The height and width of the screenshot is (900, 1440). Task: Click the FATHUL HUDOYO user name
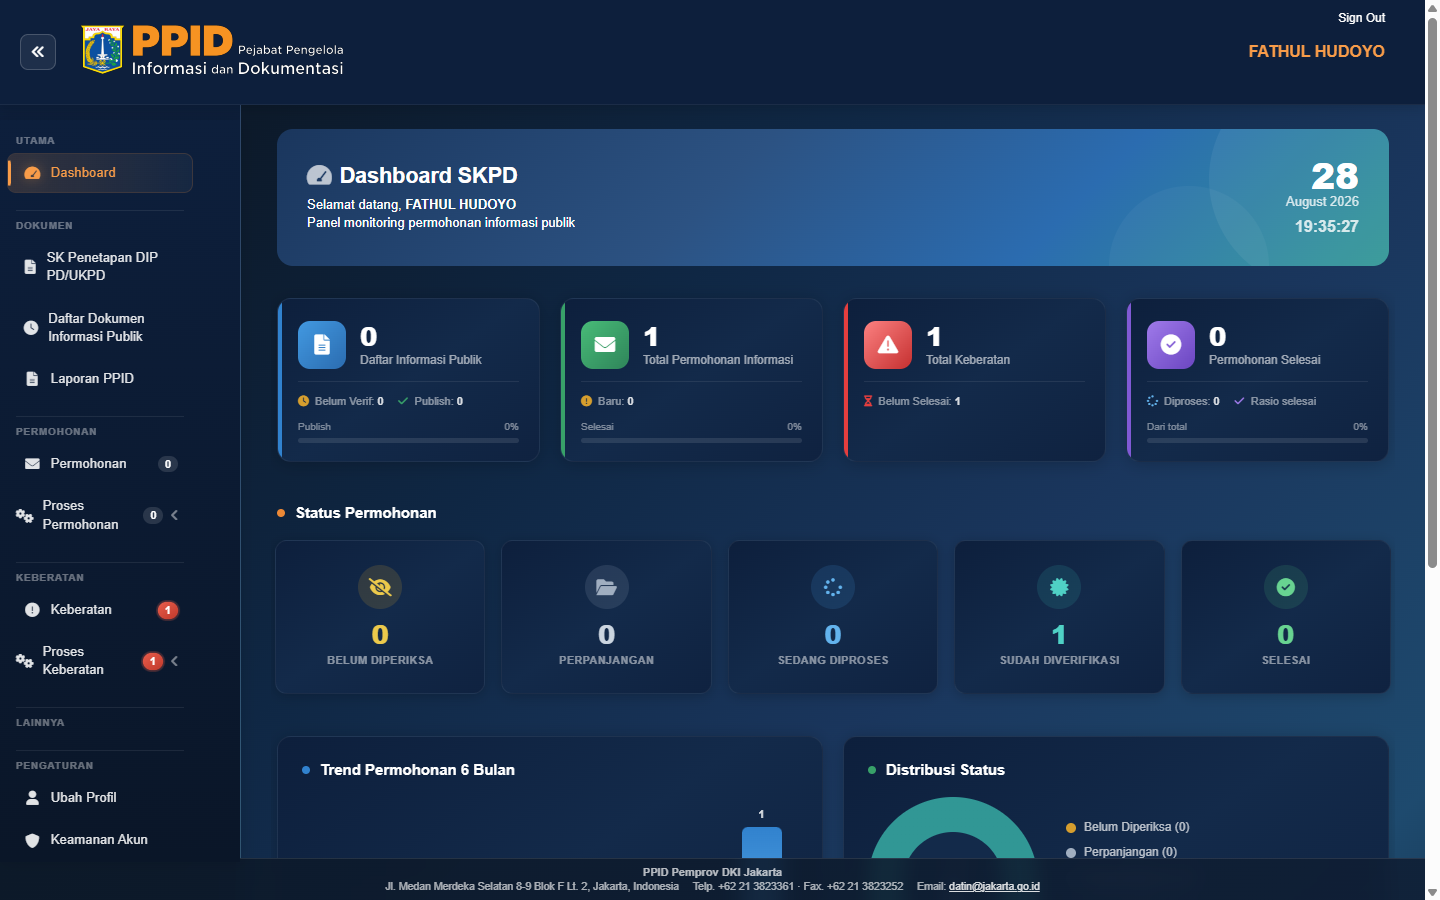tap(1316, 51)
